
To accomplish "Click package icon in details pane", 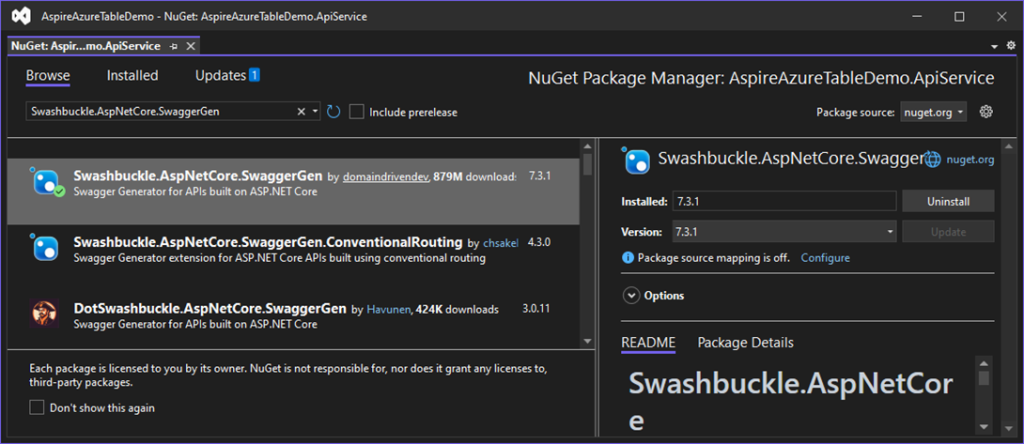I will click(x=635, y=161).
